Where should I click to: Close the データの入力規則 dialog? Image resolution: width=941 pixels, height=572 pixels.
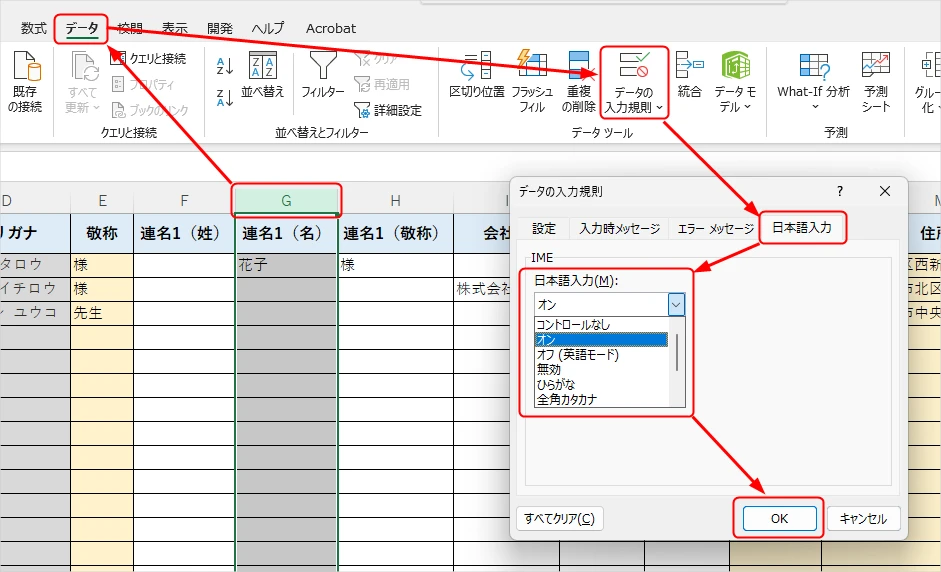point(885,191)
